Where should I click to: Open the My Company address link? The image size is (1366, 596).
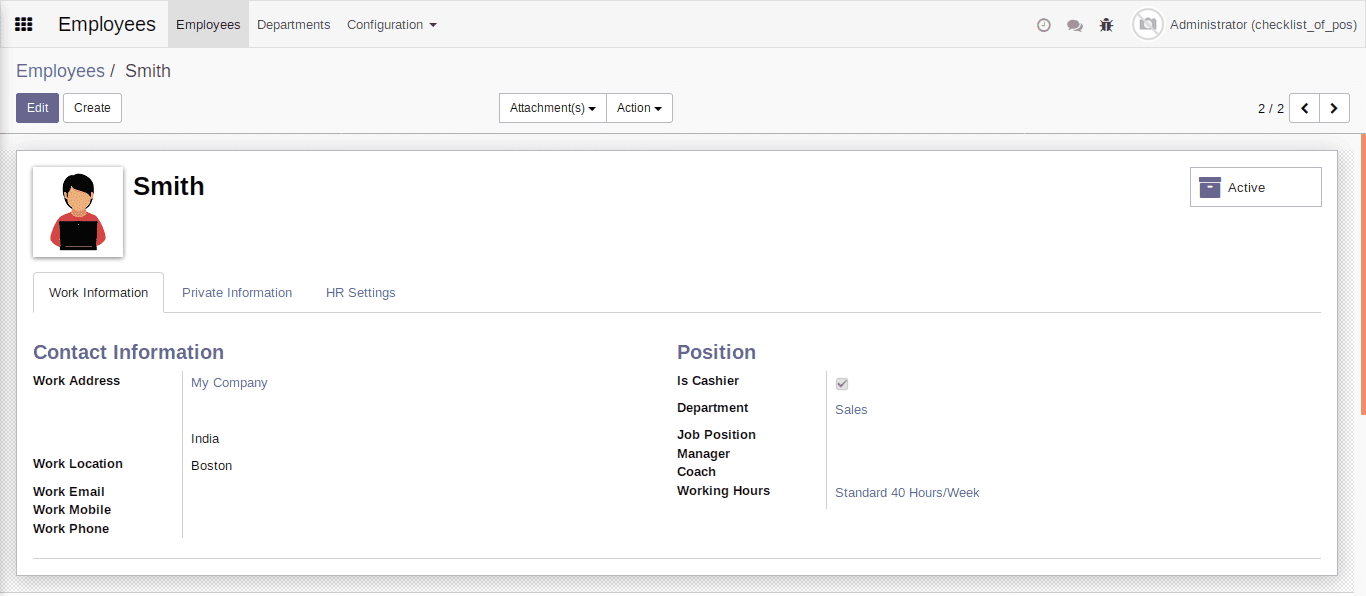click(229, 383)
